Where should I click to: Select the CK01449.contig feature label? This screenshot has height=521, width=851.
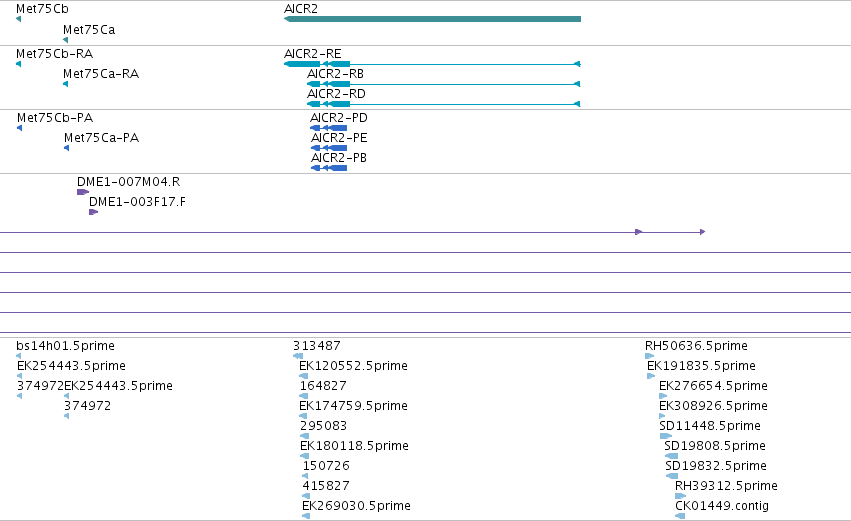pyautogui.click(x=722, y=506)
